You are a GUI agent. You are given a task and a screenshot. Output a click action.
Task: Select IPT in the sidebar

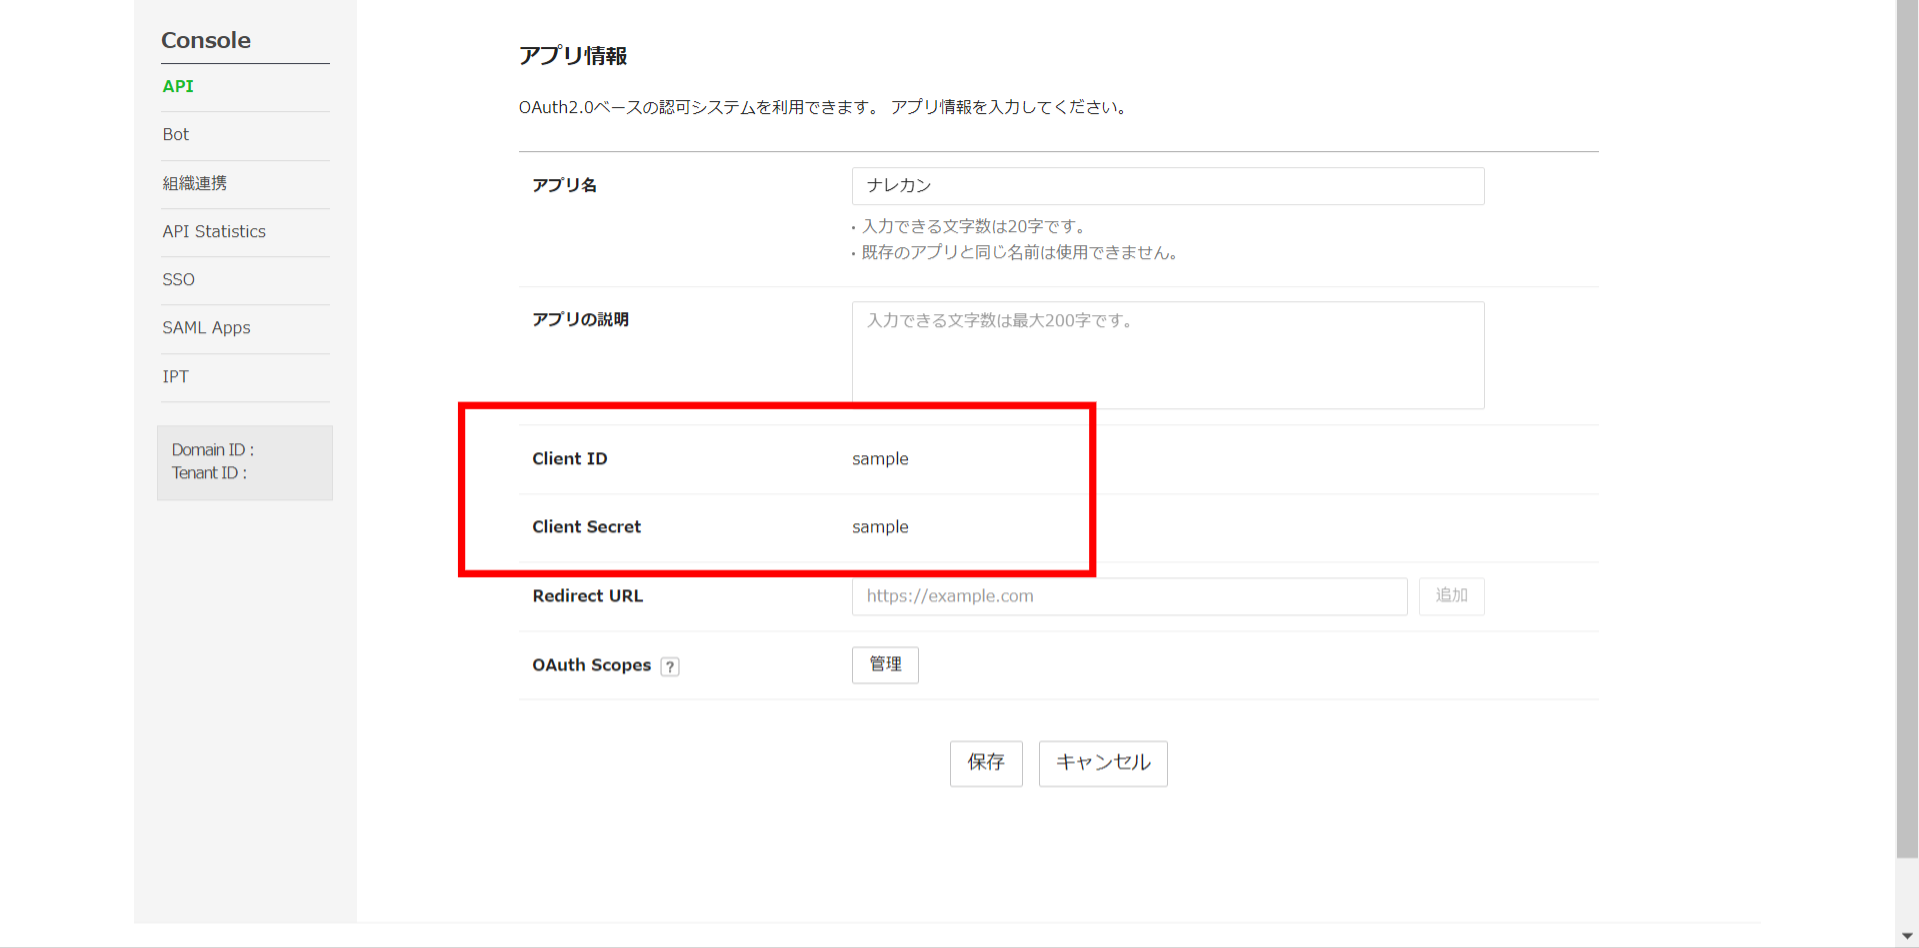tap(175, 376)
